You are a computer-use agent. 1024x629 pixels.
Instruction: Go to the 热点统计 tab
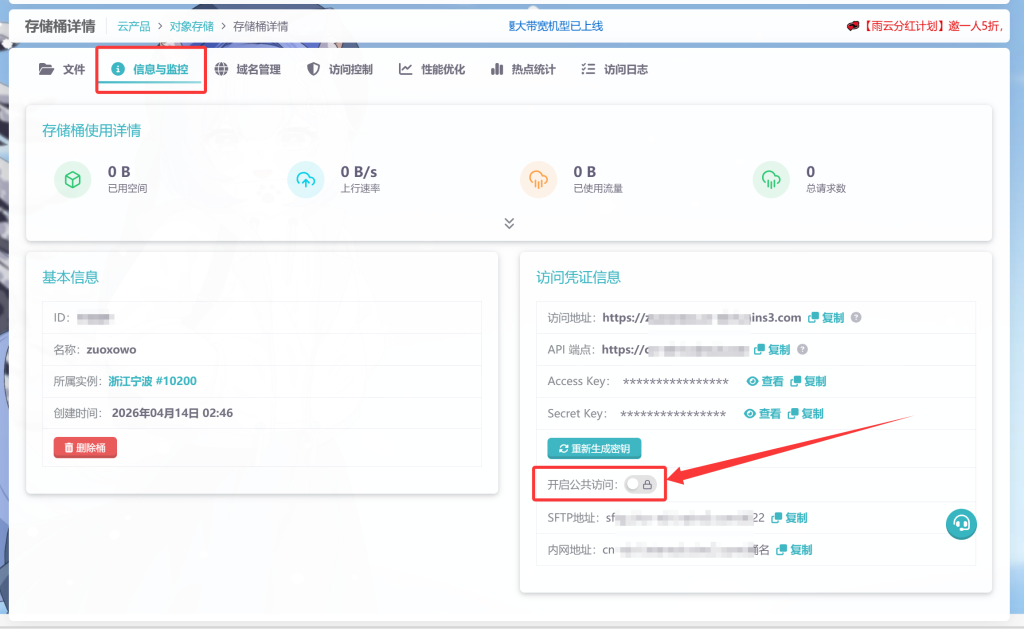(x=523, y=70)
